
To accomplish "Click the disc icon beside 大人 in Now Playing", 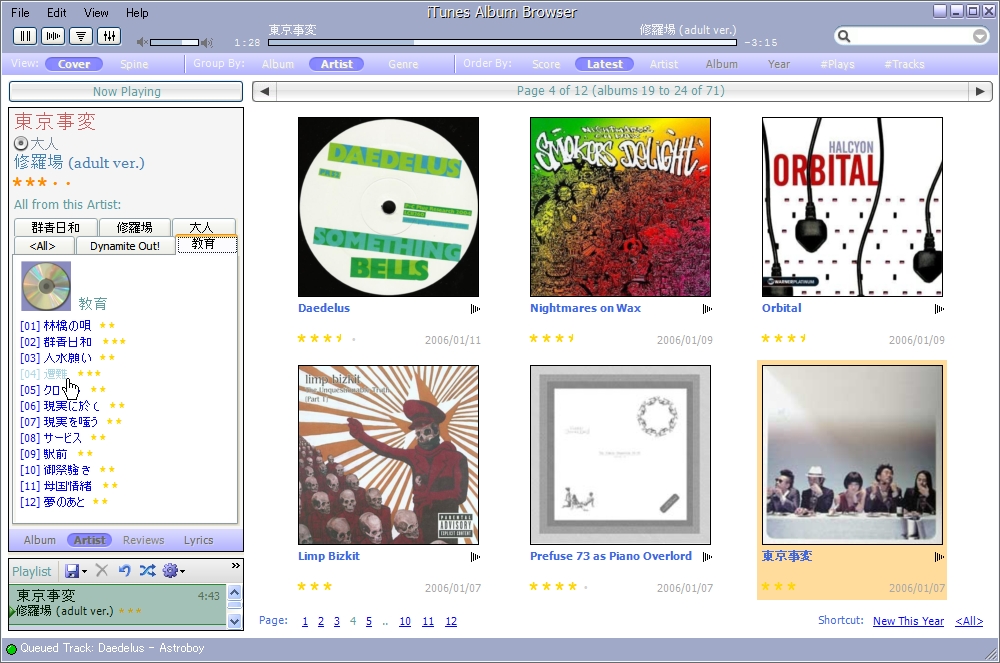I will tap(21, 143).
